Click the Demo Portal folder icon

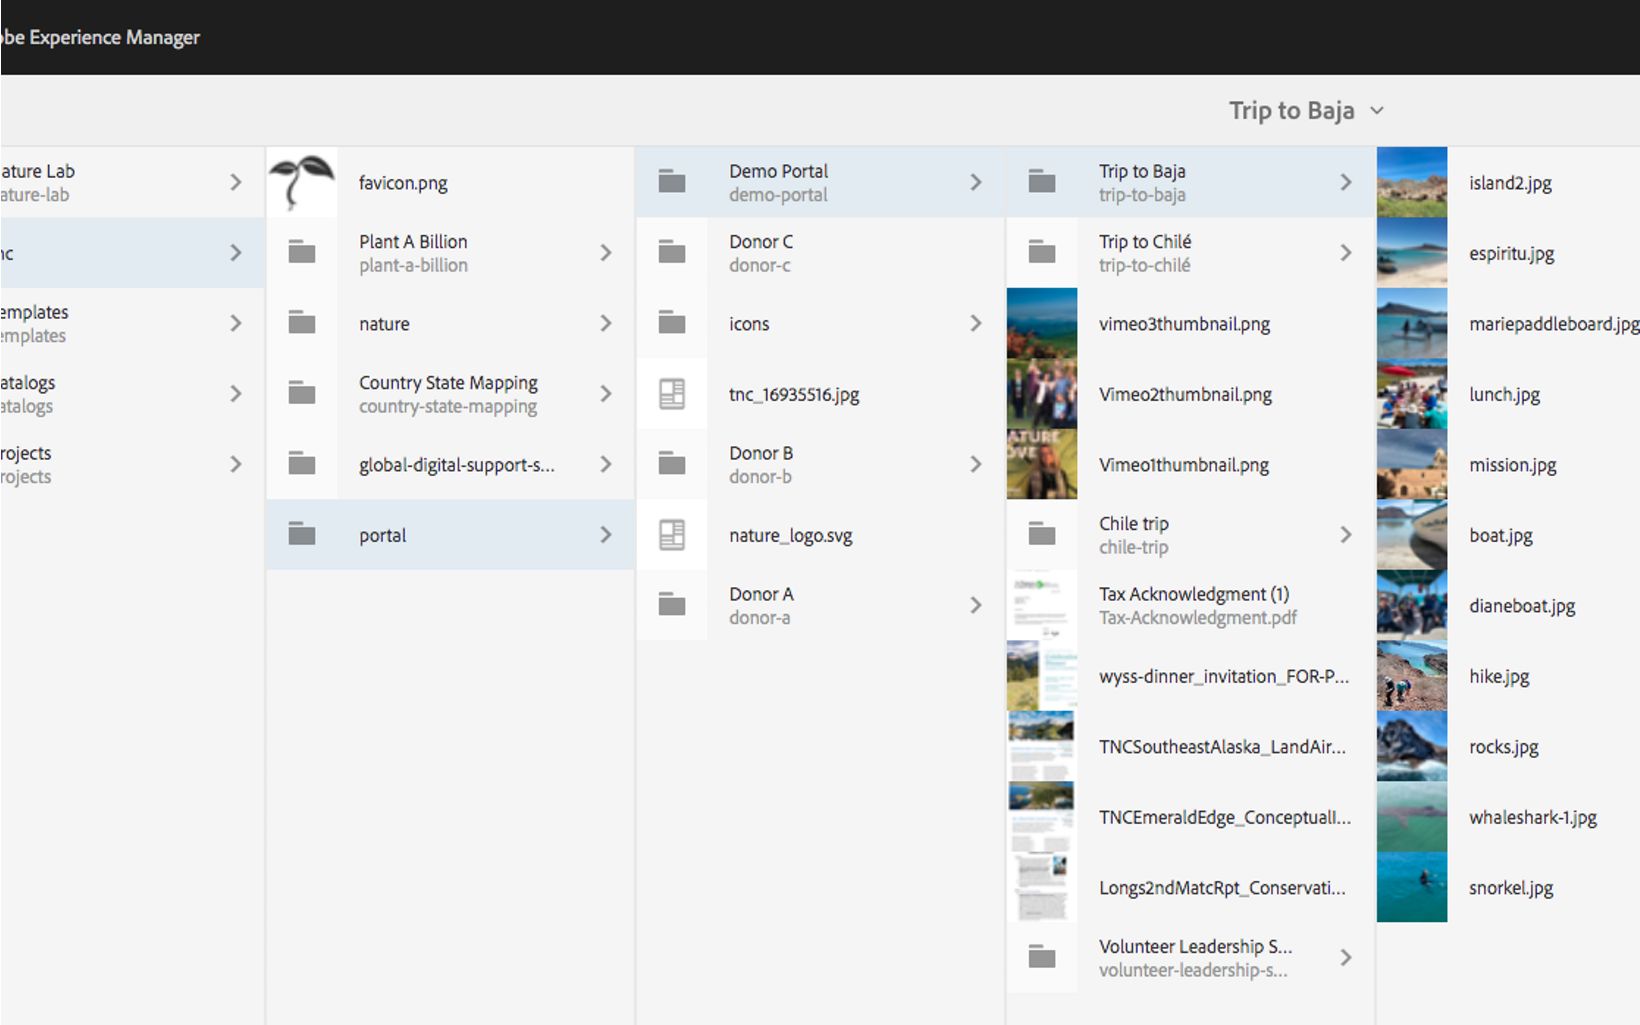pos(672,182)
